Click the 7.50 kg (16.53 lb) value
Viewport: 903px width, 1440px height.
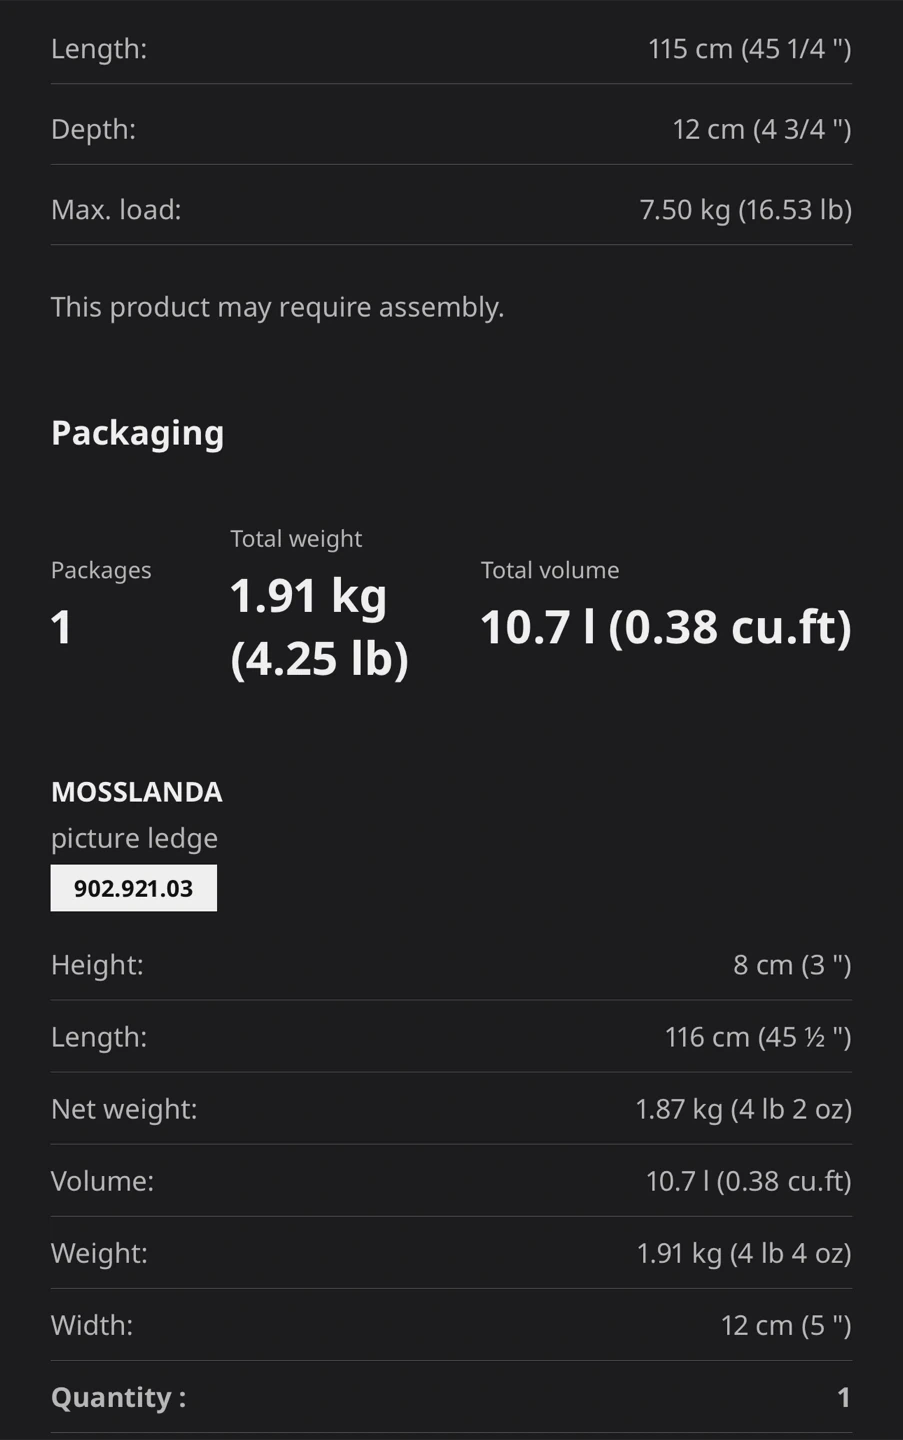click(745, 209)
